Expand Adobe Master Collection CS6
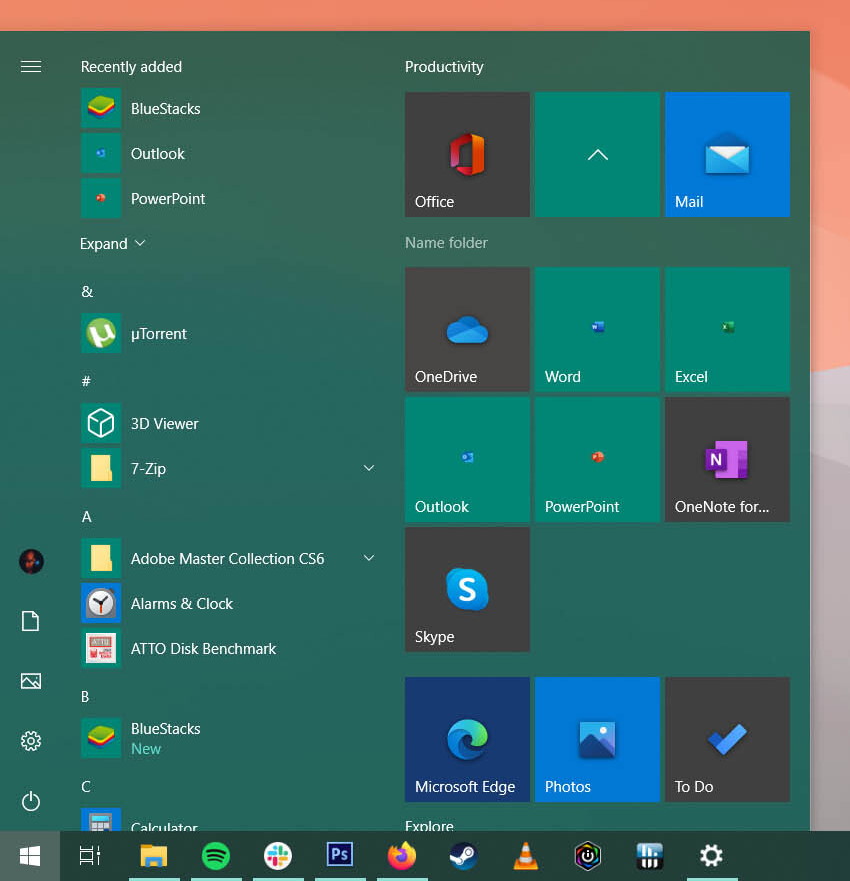 pos(369,558)
